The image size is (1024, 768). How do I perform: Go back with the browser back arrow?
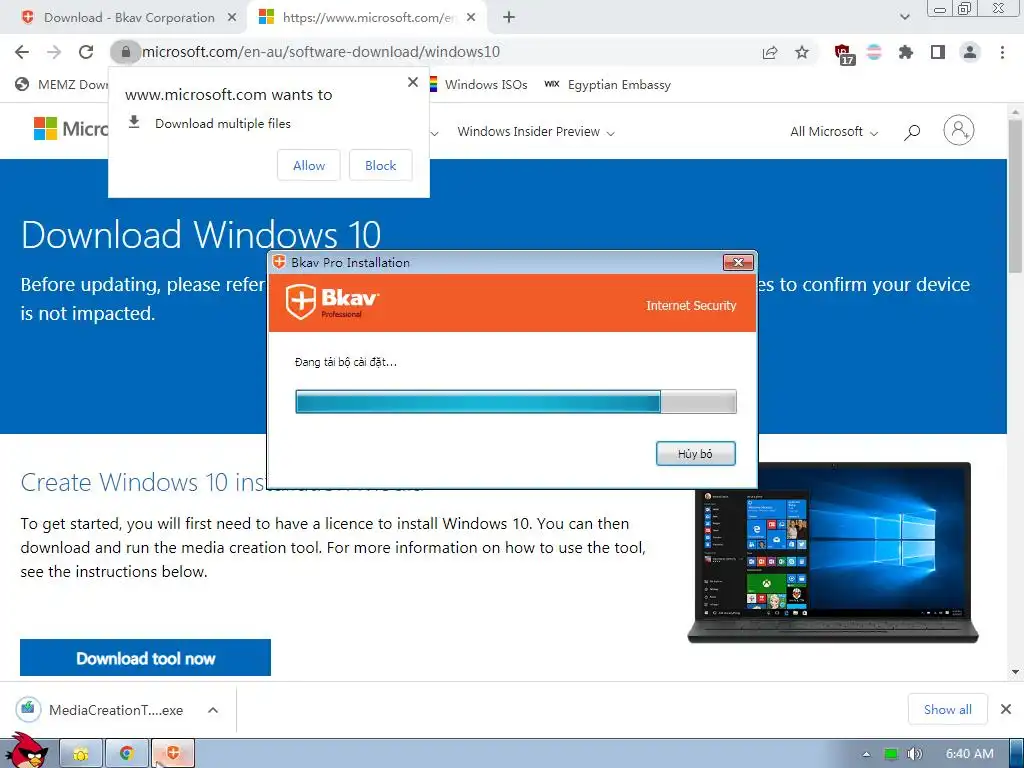point(22,52)
